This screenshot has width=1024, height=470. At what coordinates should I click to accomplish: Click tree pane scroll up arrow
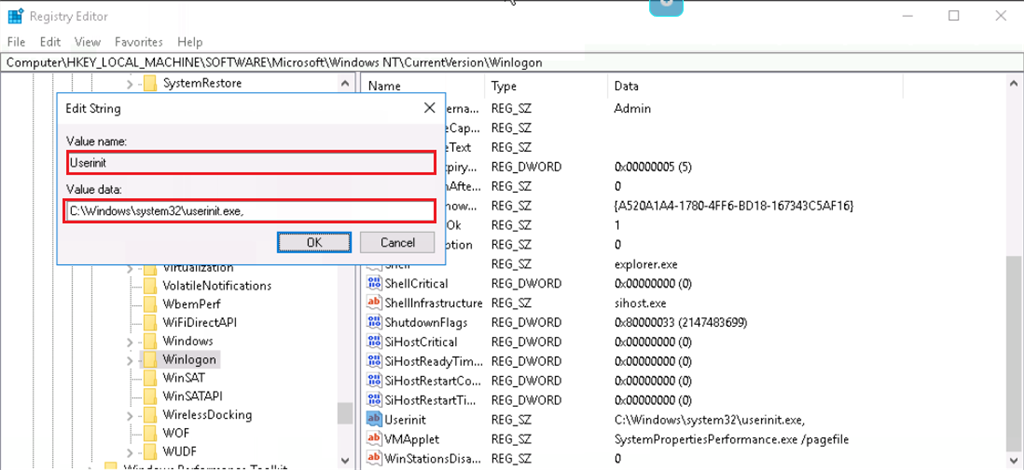point(344,84)
